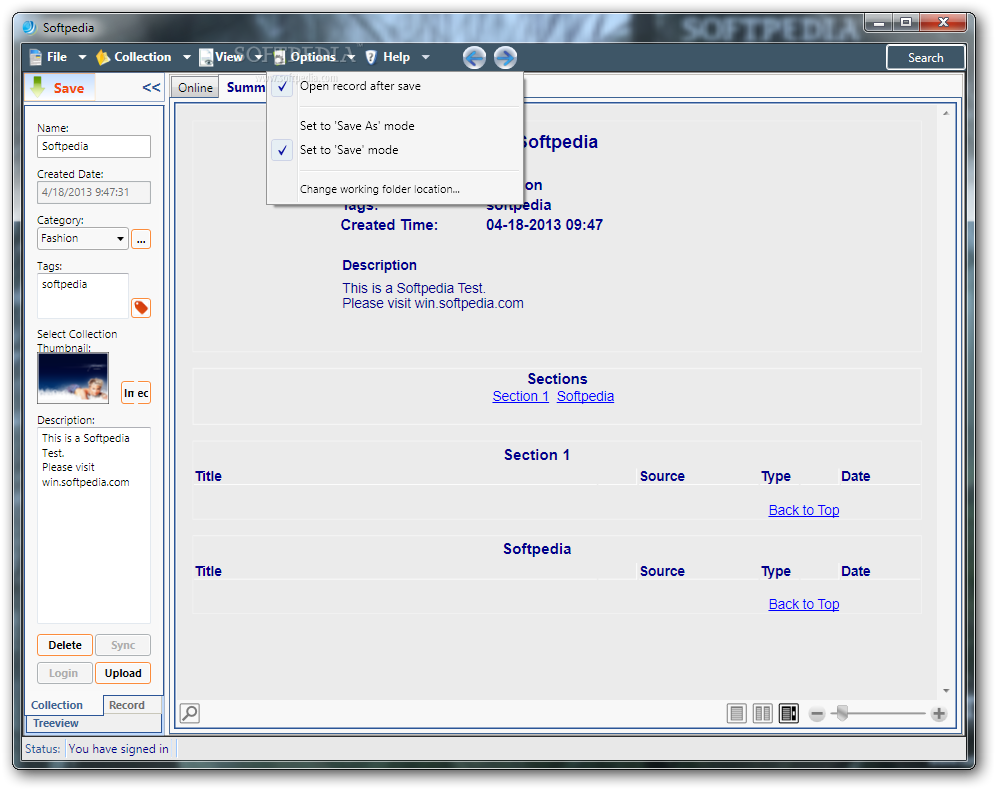Click the Collection menu icon
996x790 pixels.
click(x=103, y=58)
